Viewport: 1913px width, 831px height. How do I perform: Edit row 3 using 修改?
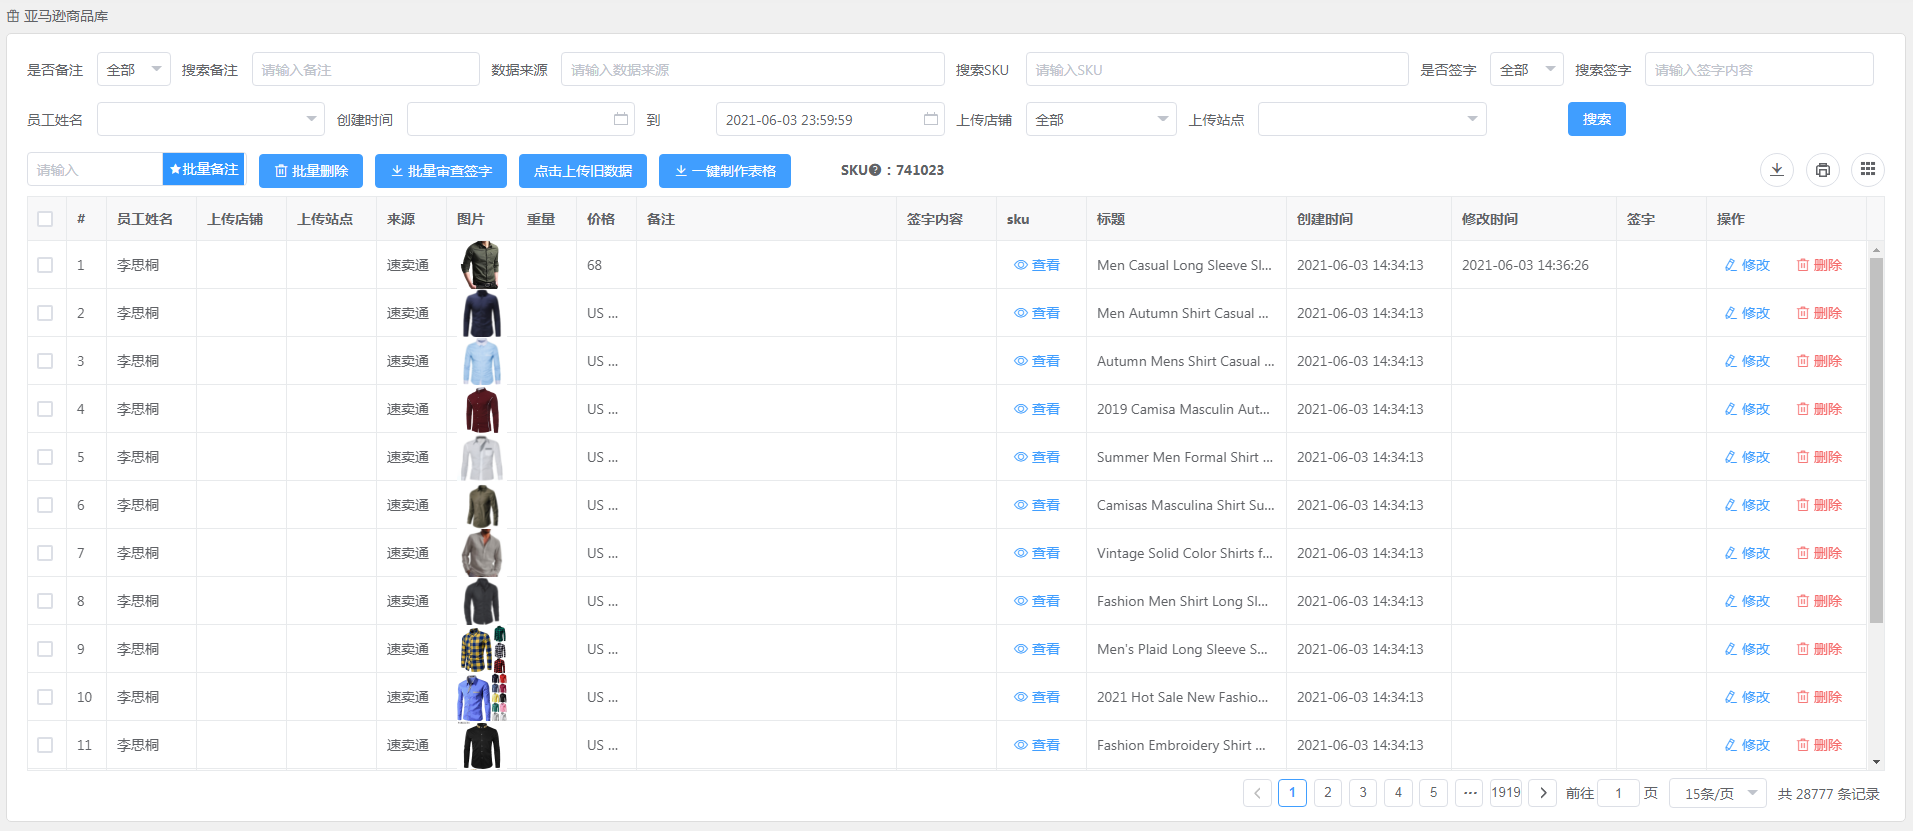tap(1747, 361)
